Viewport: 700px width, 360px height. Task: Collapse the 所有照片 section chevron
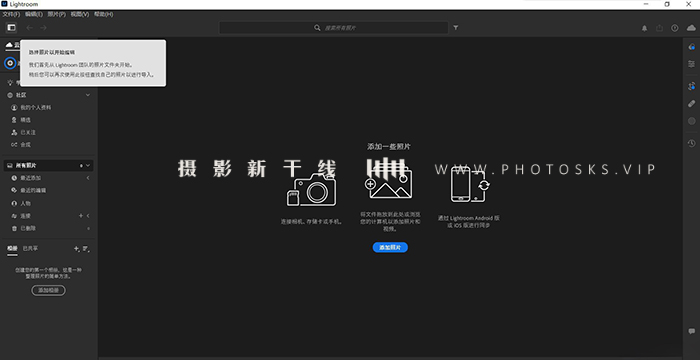(x=88, y=165)
